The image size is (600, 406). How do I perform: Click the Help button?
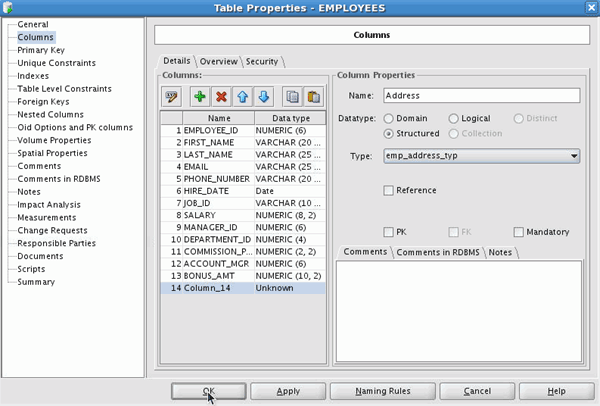pos(556,391)
